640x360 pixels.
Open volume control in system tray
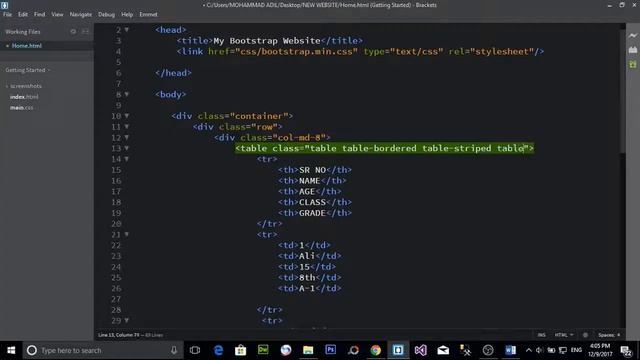[x=540, y=350]
